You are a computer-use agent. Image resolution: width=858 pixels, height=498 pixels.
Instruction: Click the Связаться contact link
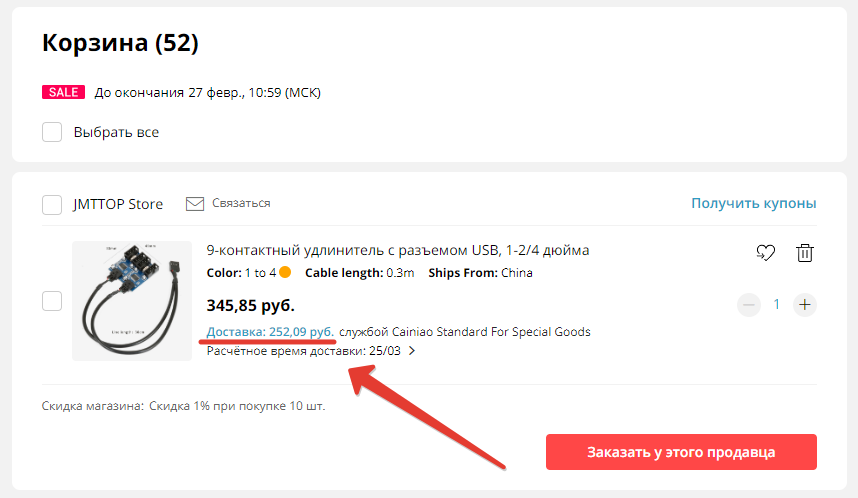point(241,204)
